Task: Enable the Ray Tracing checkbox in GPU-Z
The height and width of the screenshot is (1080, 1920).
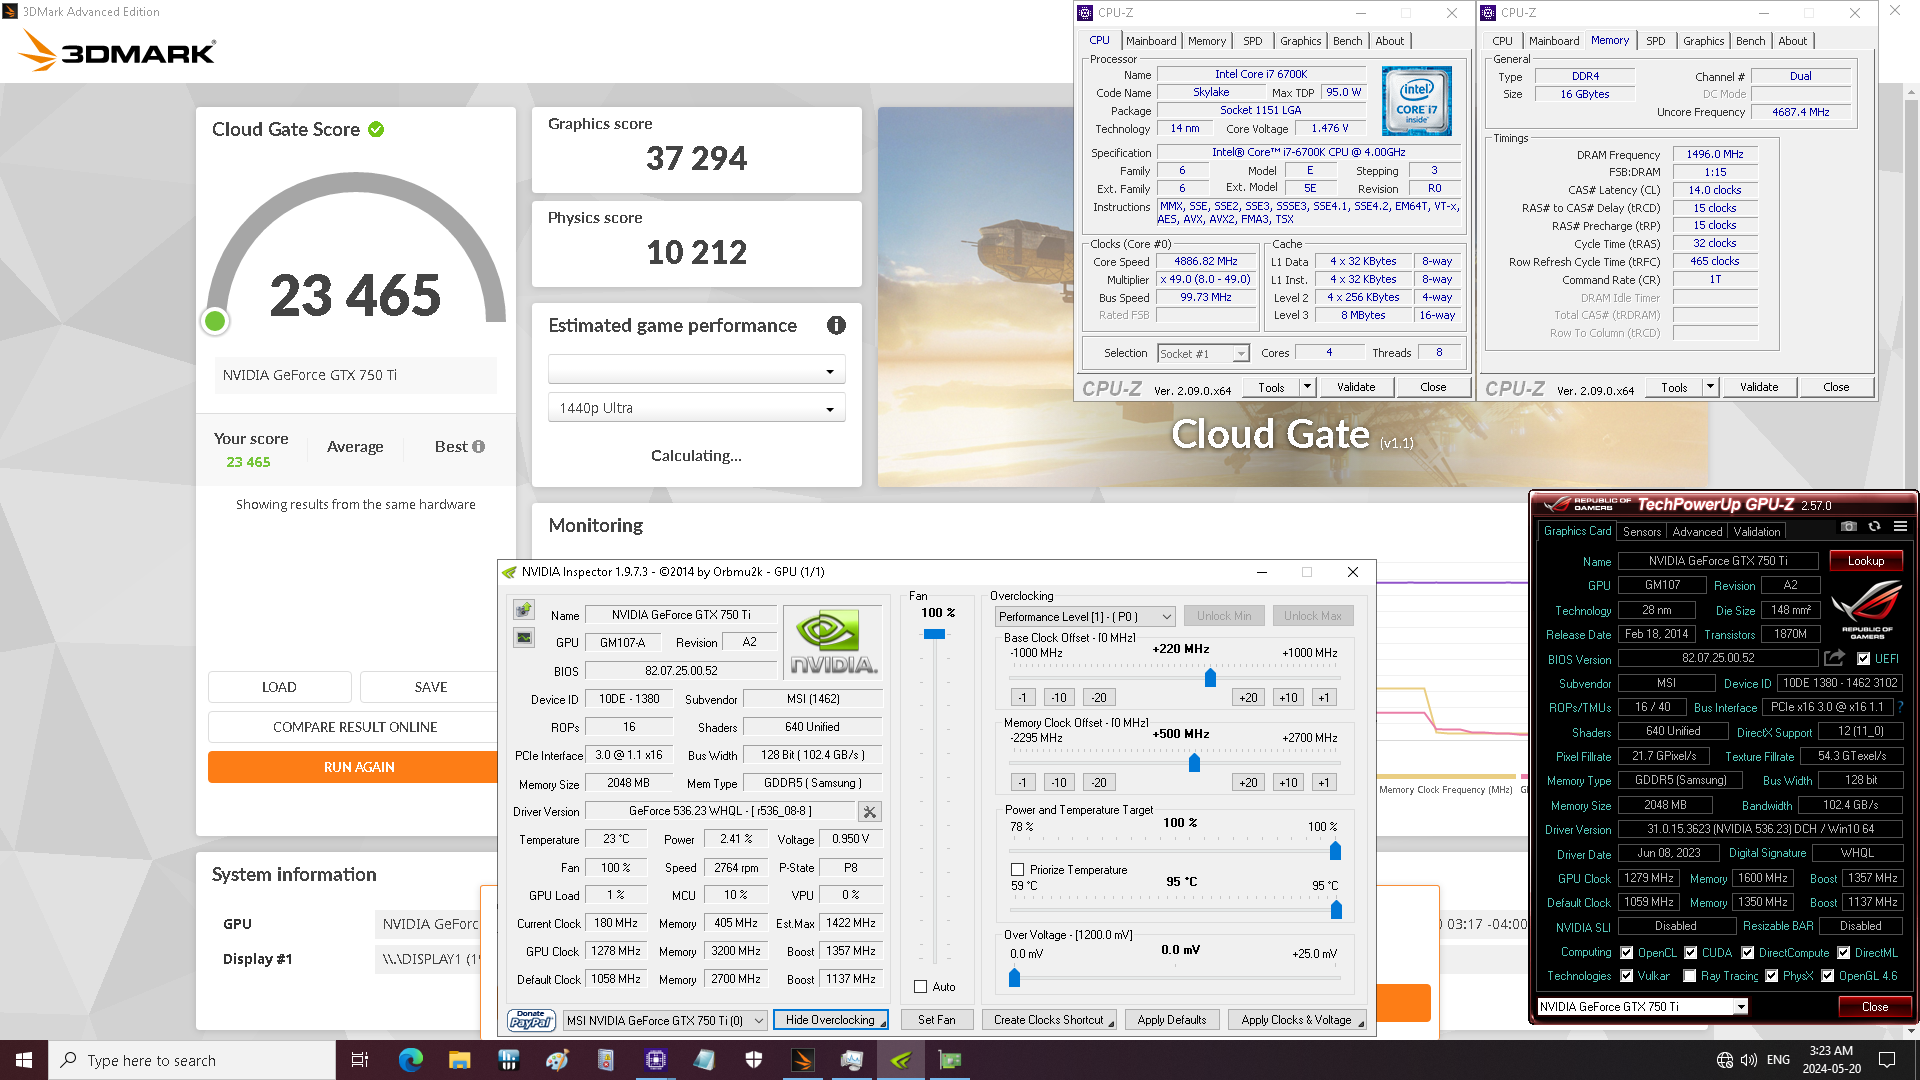Action: [1690, 976]
